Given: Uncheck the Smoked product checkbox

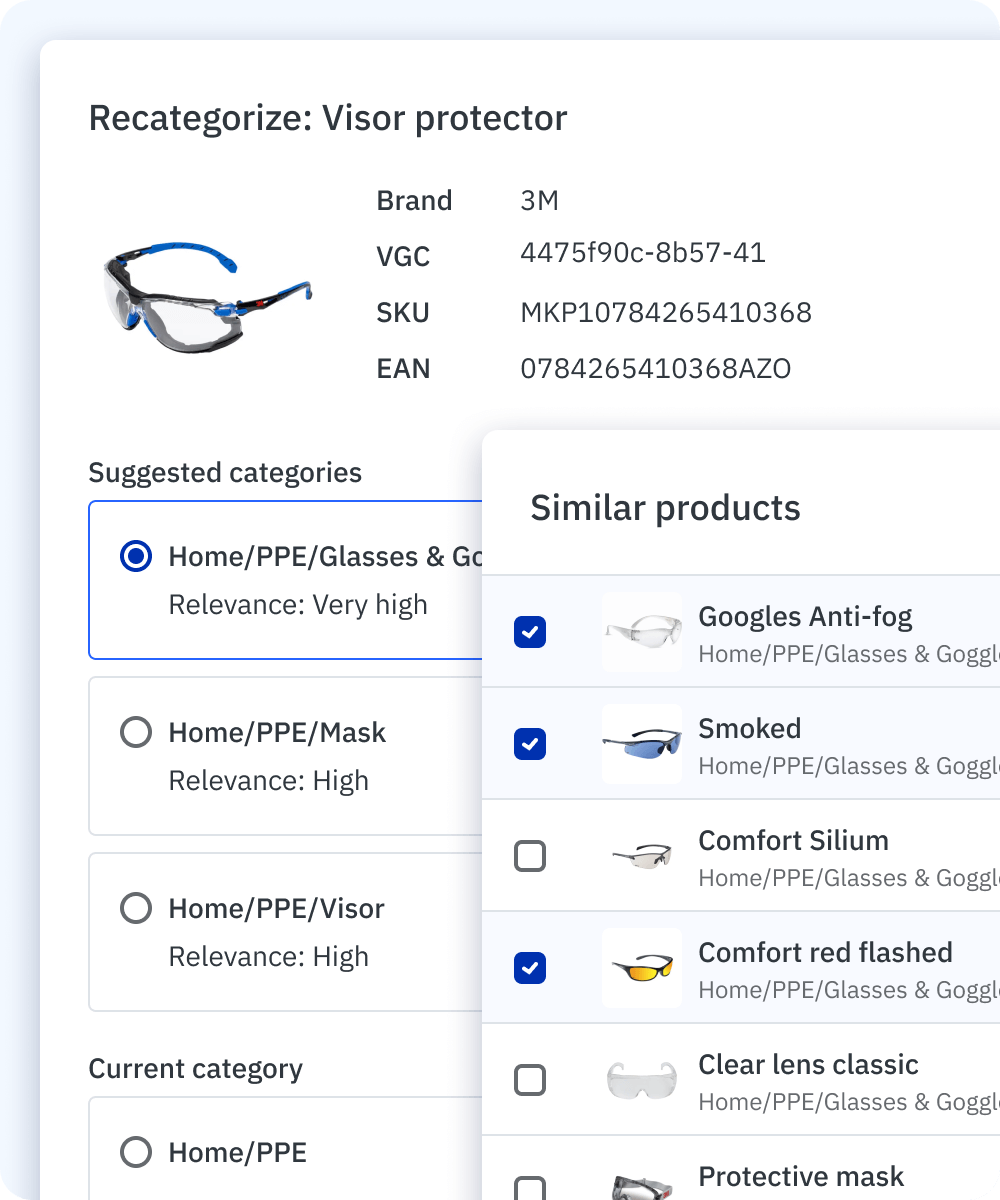Looking at the screenshot, I should point(530,744).
